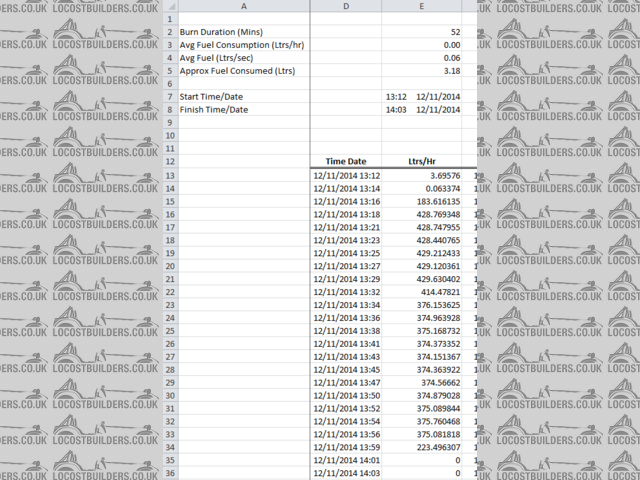
Task: Select the cell '12/11/2014 13:41'
Action: click(346, 344)
